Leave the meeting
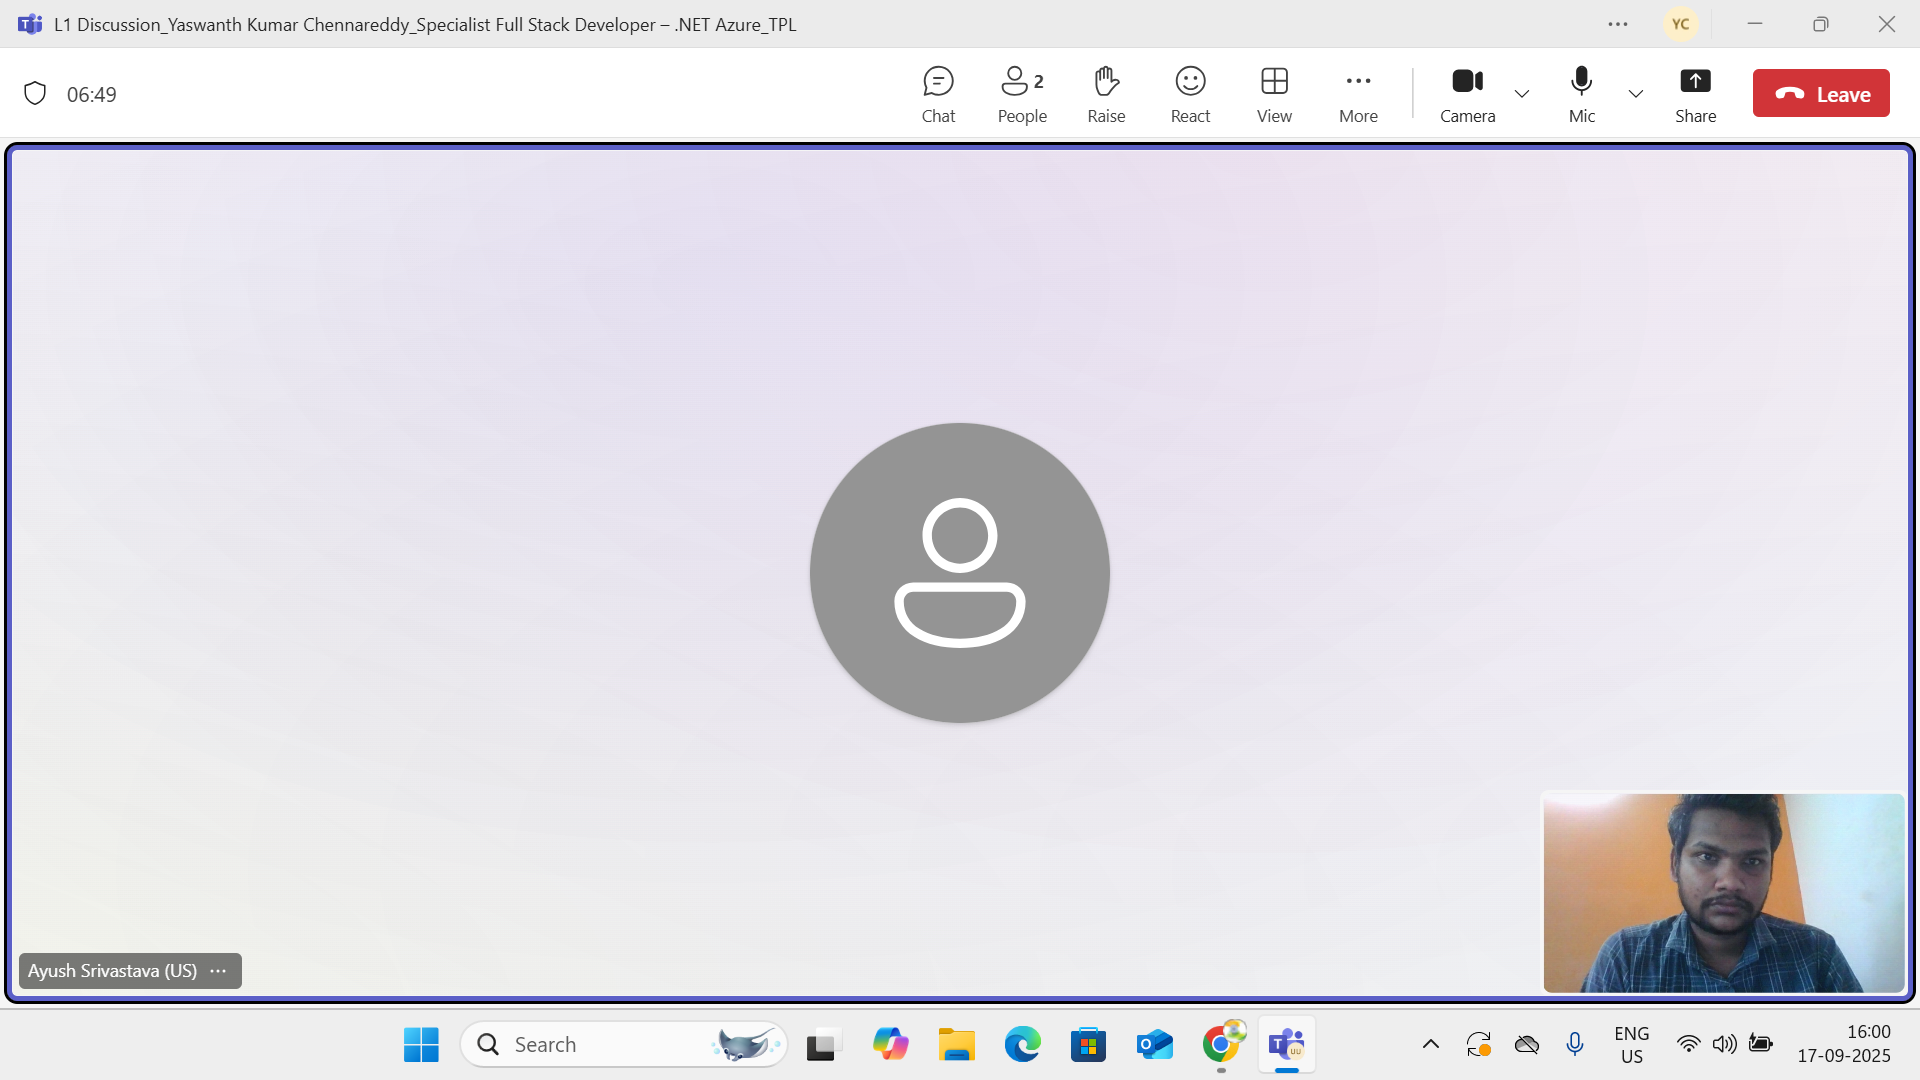Image resolution: width=1920 pixels, height=1080 pixels. (1820, 94)
